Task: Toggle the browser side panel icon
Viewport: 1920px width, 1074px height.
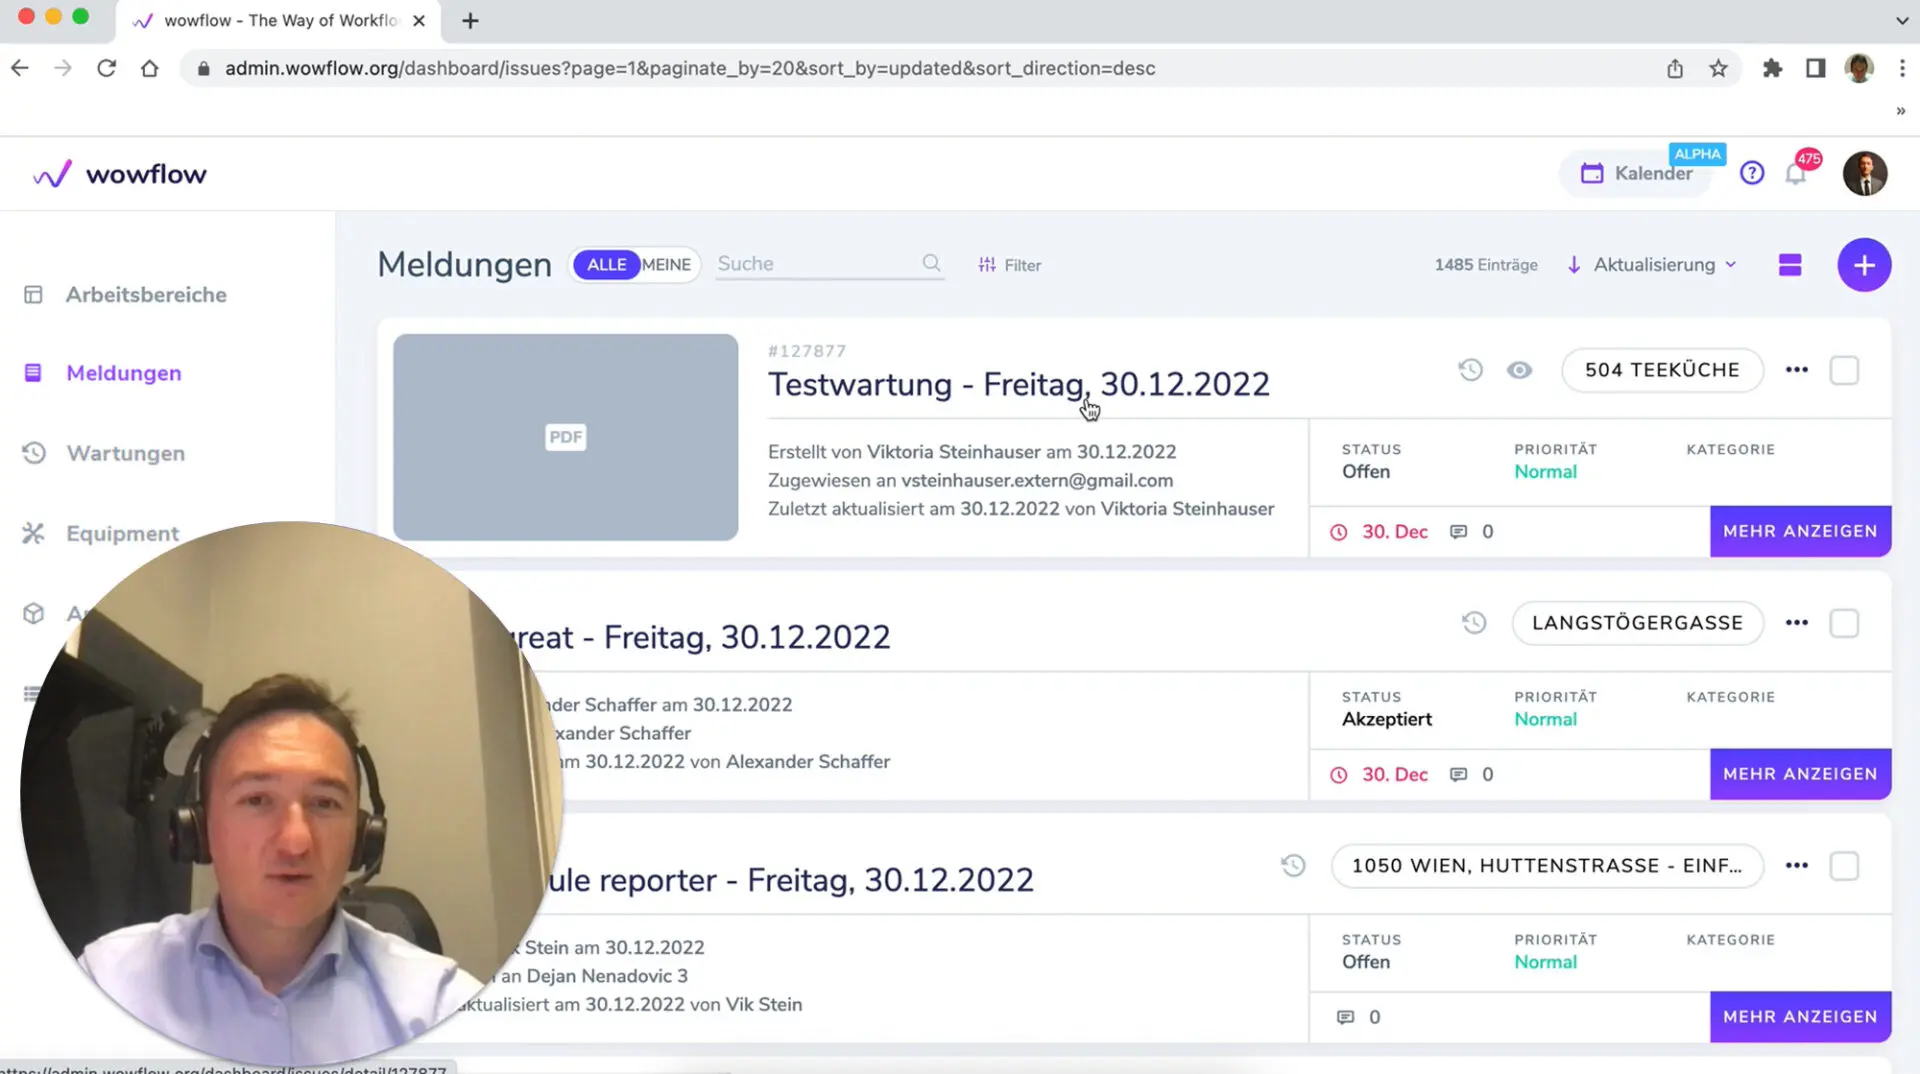Action: pos(1816,68)
